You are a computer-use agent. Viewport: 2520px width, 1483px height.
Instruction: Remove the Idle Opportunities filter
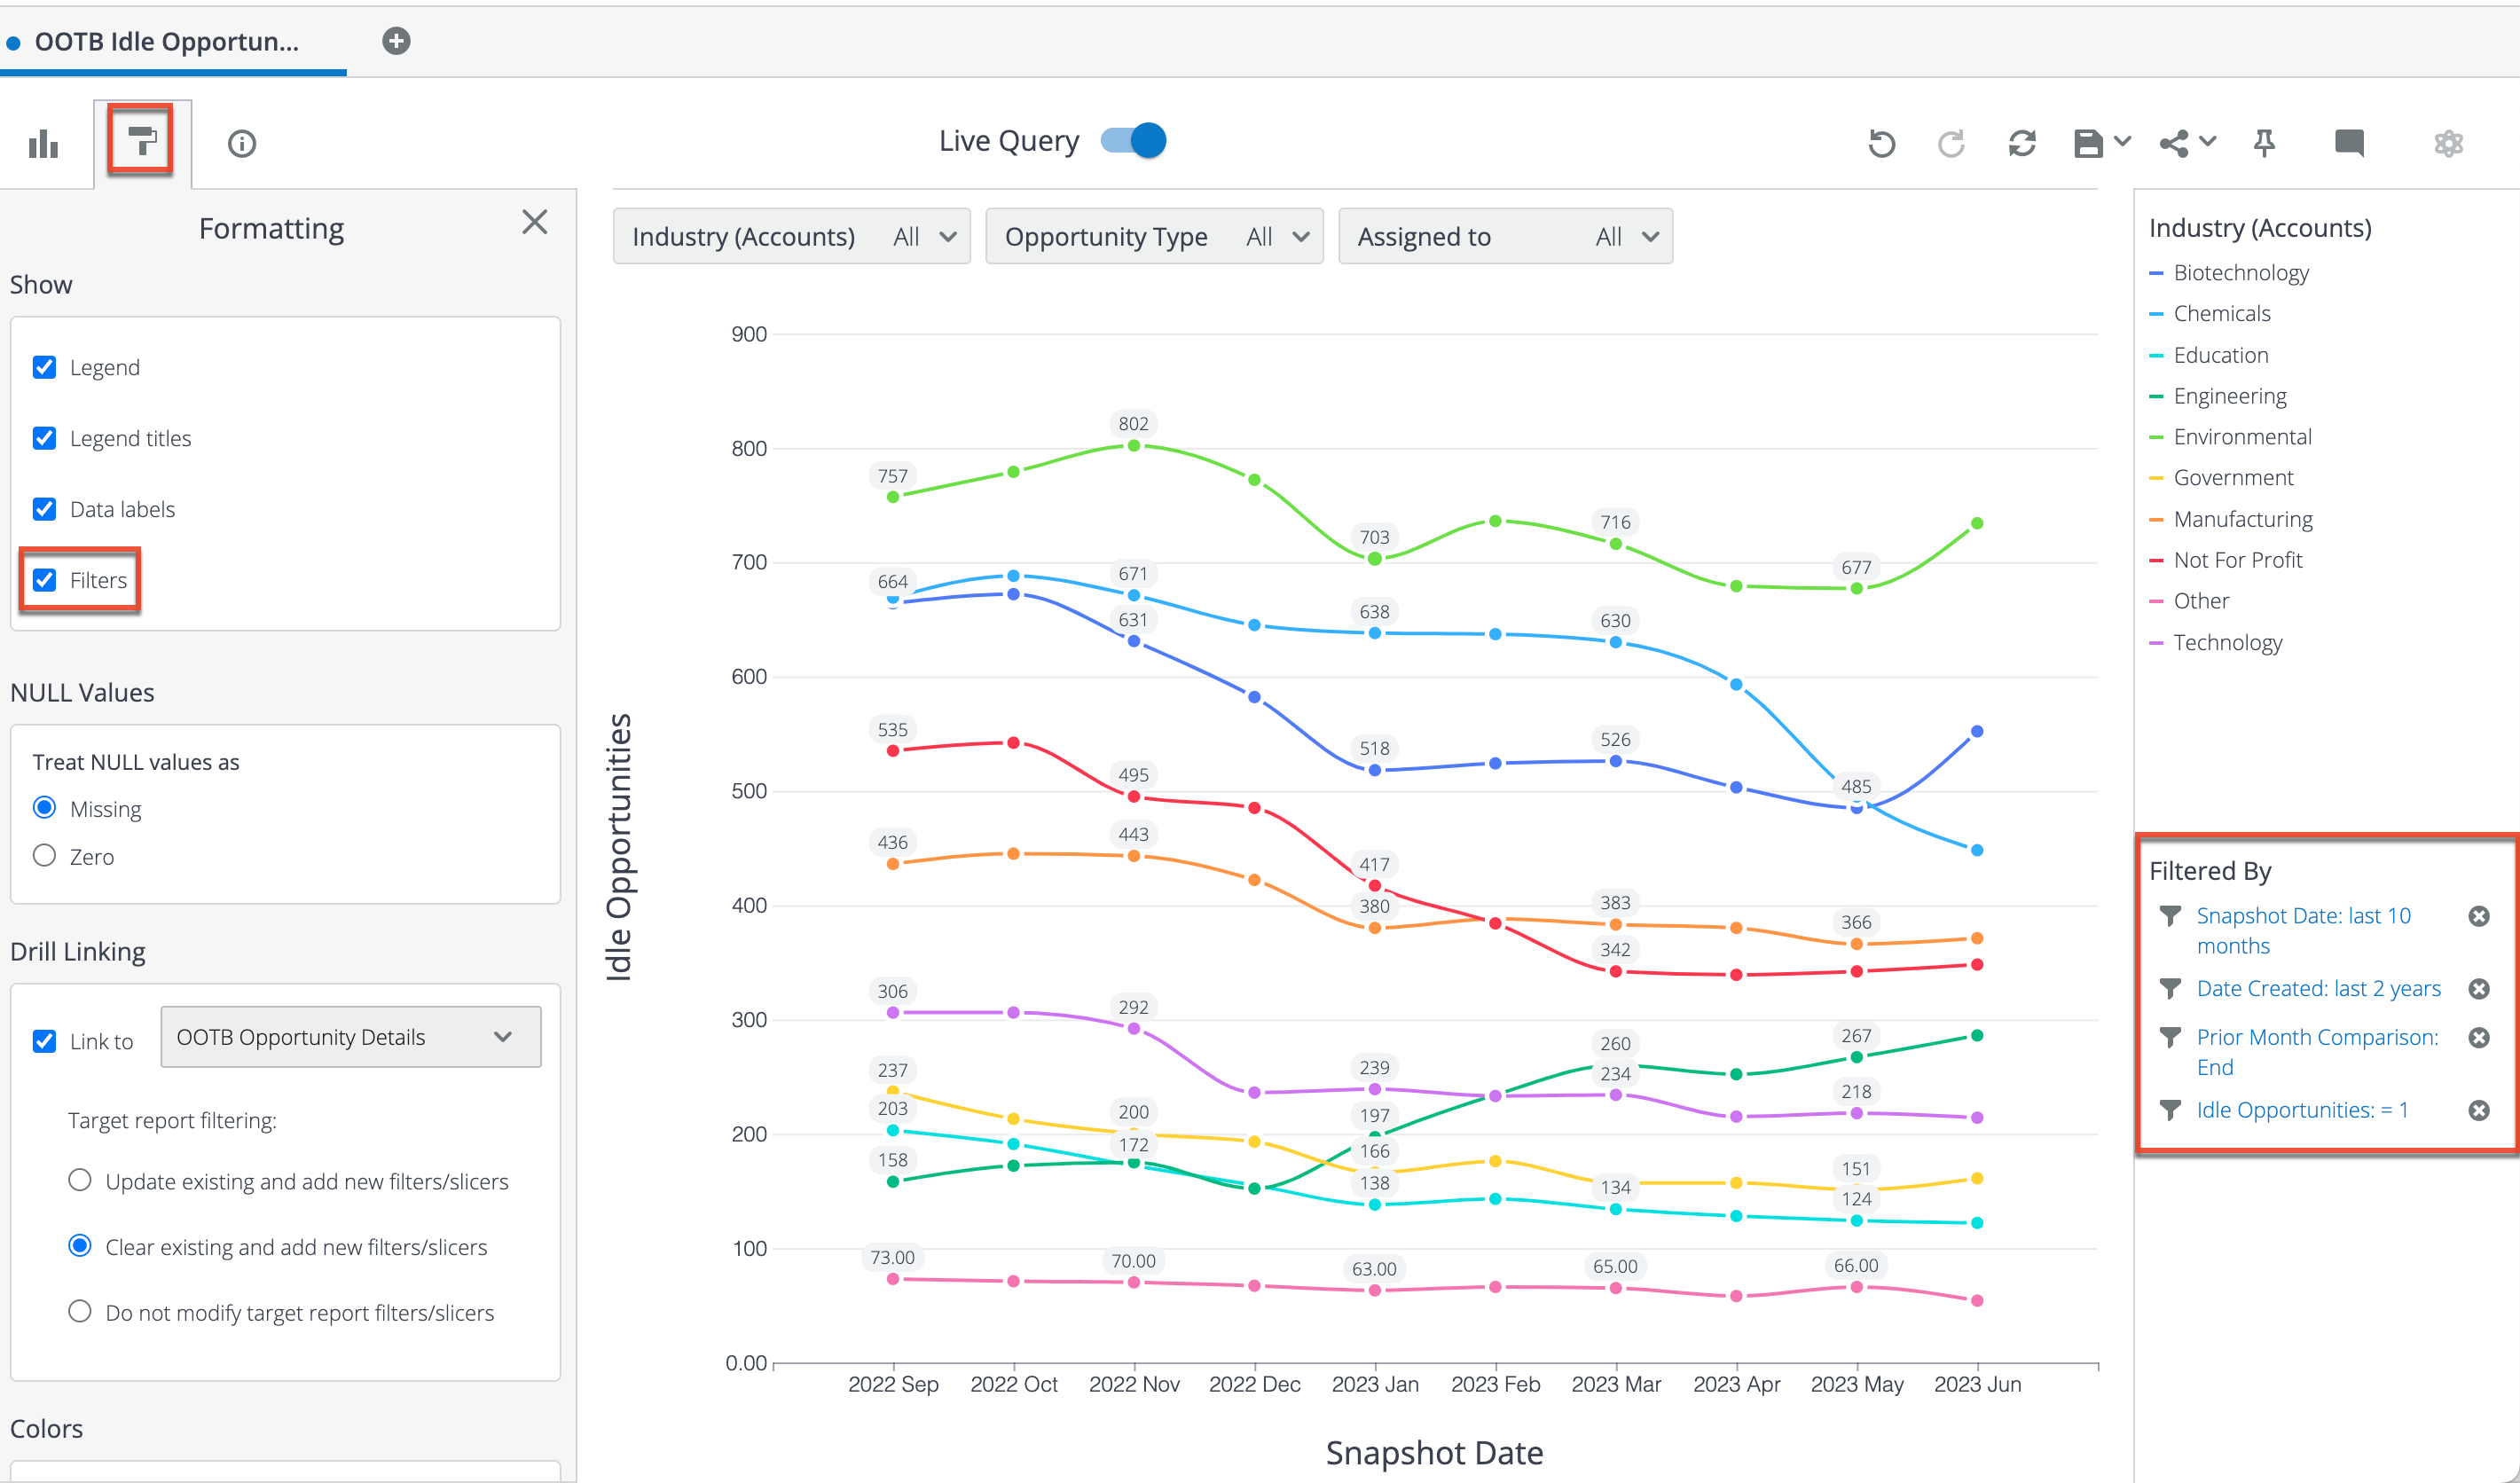[2479, 1110]
